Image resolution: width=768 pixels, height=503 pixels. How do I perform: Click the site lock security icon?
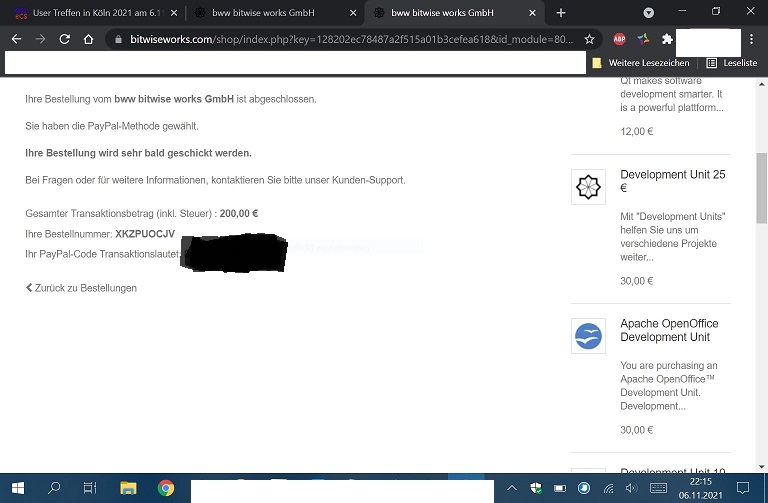[118, 39]
